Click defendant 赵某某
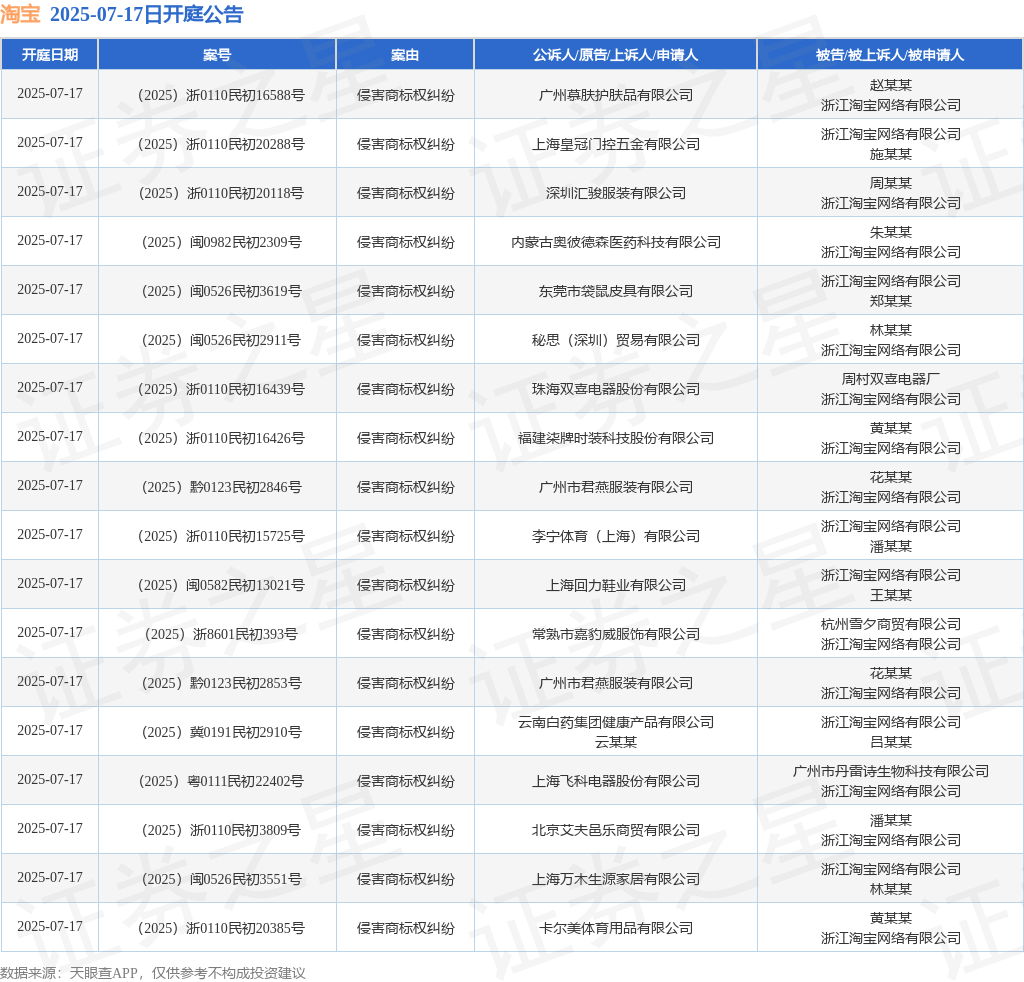 pos(890,86)
